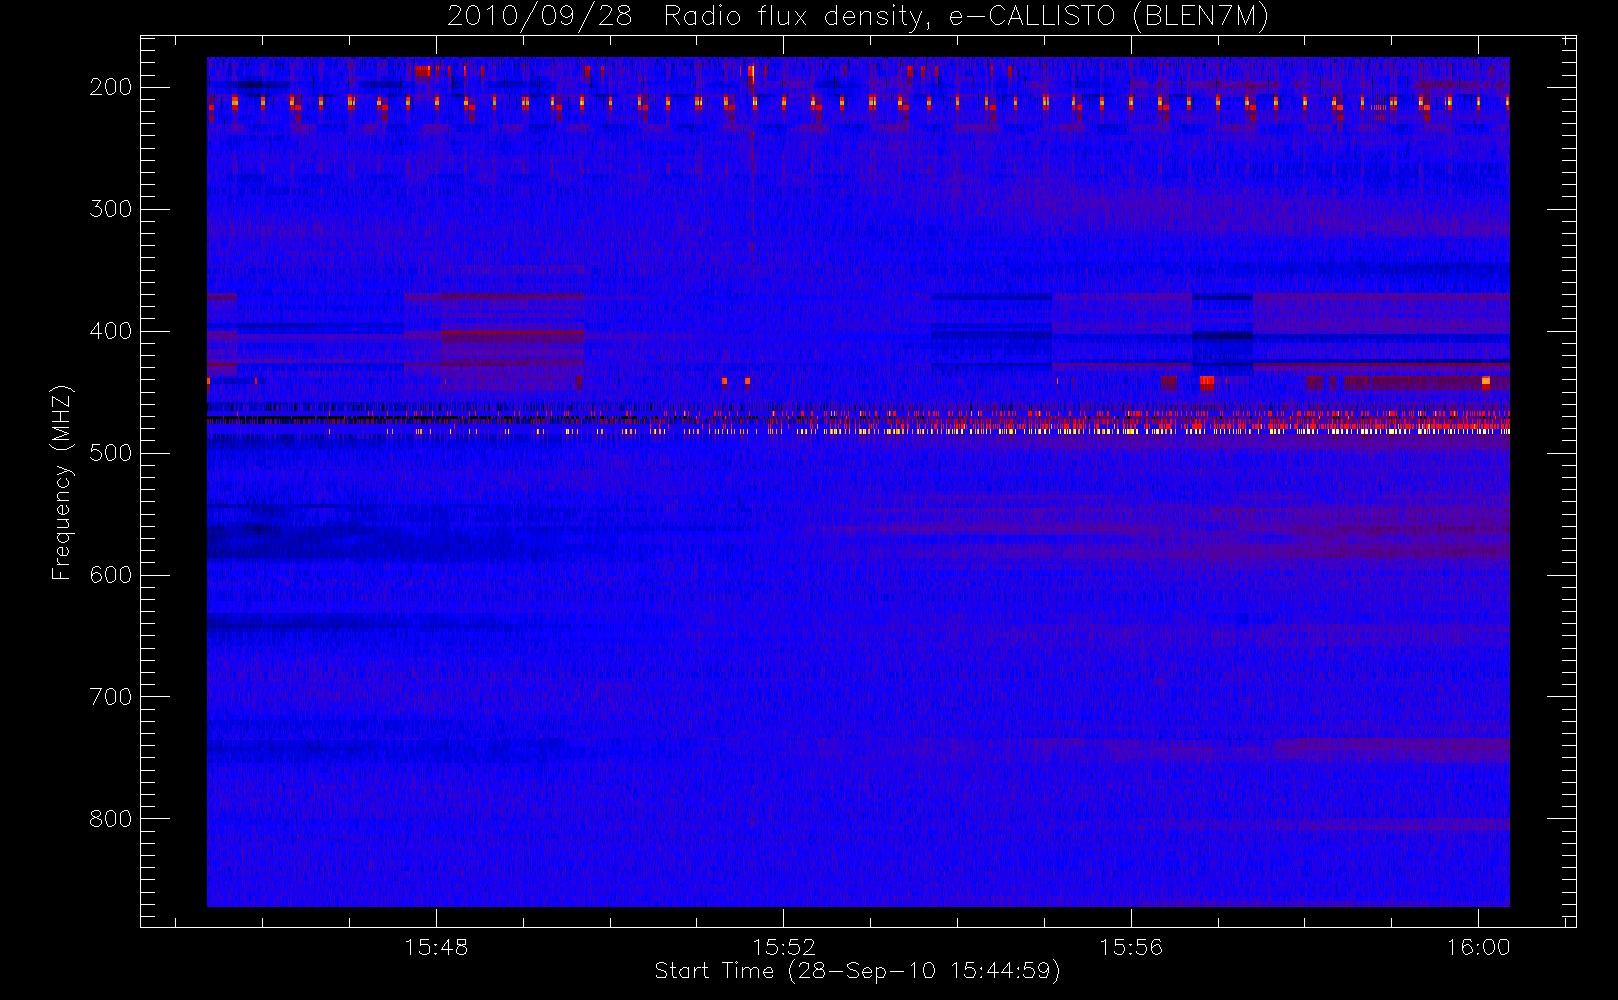This screenshot has height=1000, width=1618.
Task: Click the 400 frequency tick label
Action: [111, 331]
